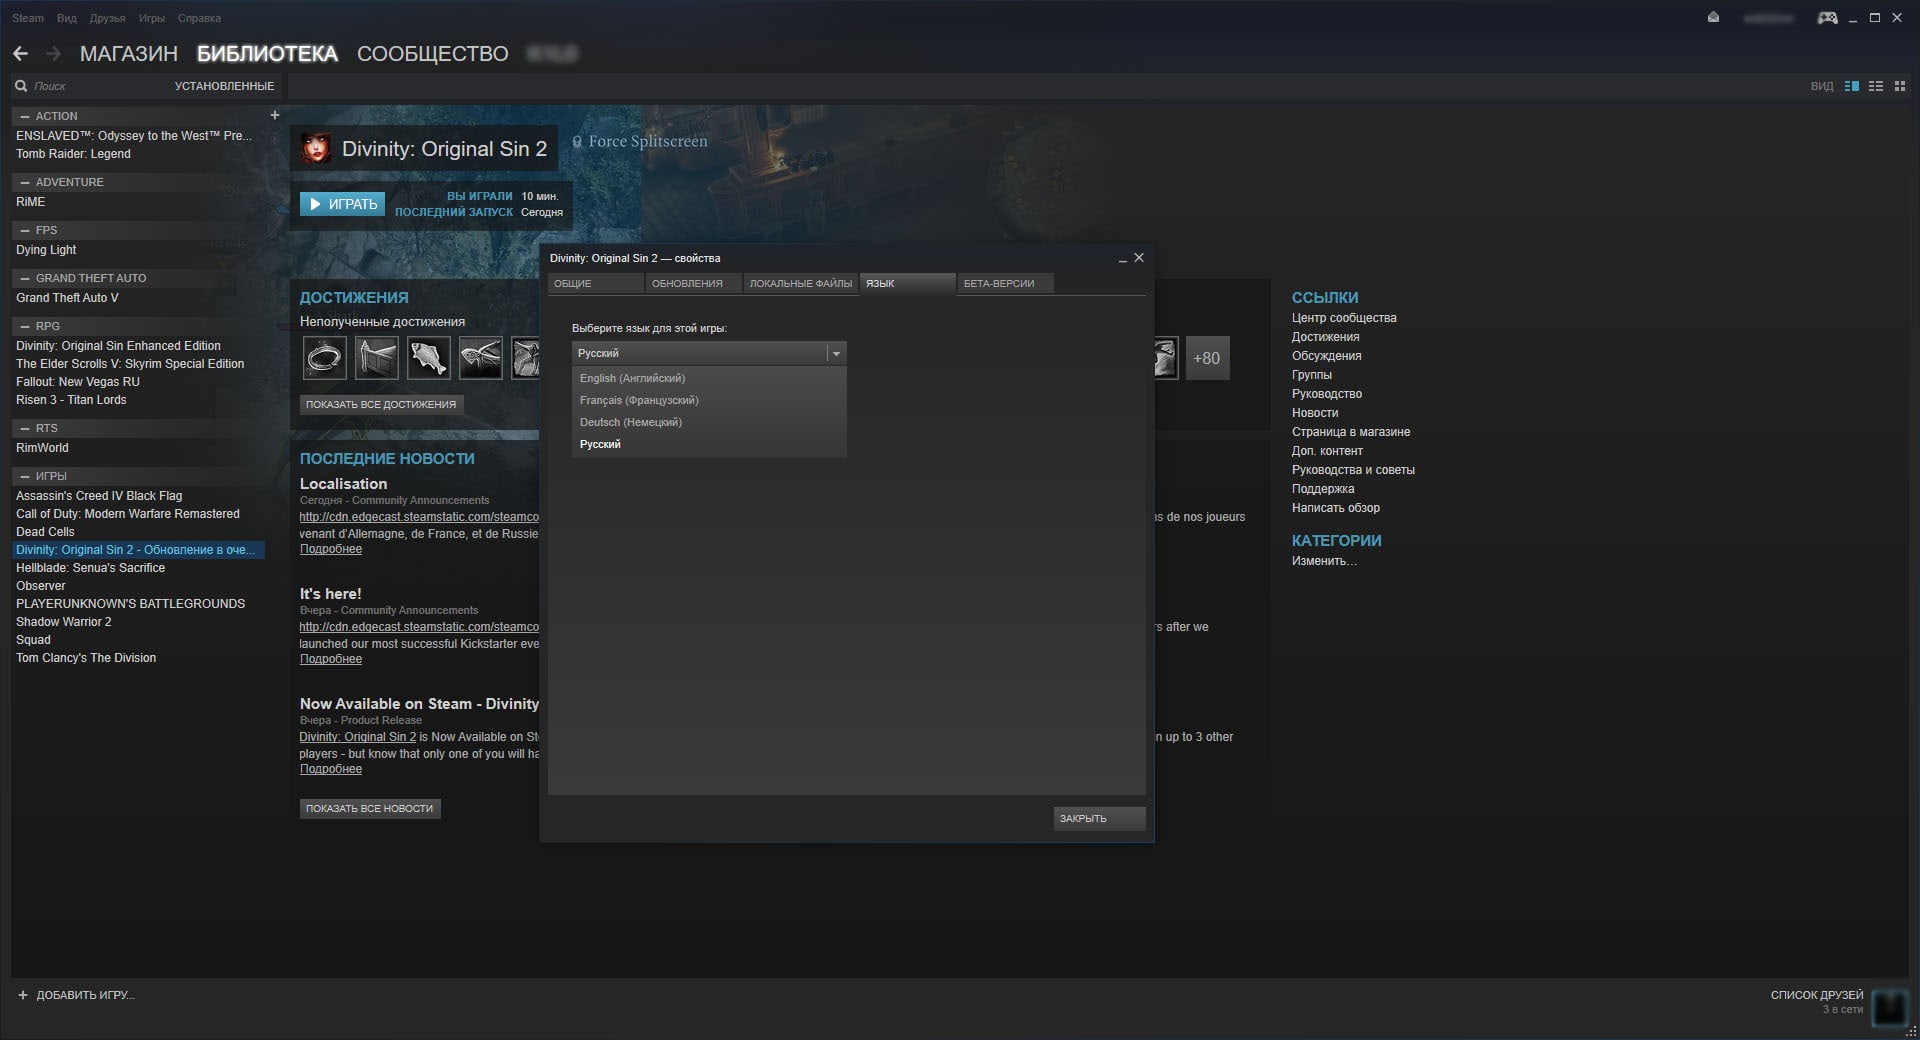This screenshot has height=1040, width=1920.
Task: Open the language dropdown arrow
Action: [x=836, y=353]
